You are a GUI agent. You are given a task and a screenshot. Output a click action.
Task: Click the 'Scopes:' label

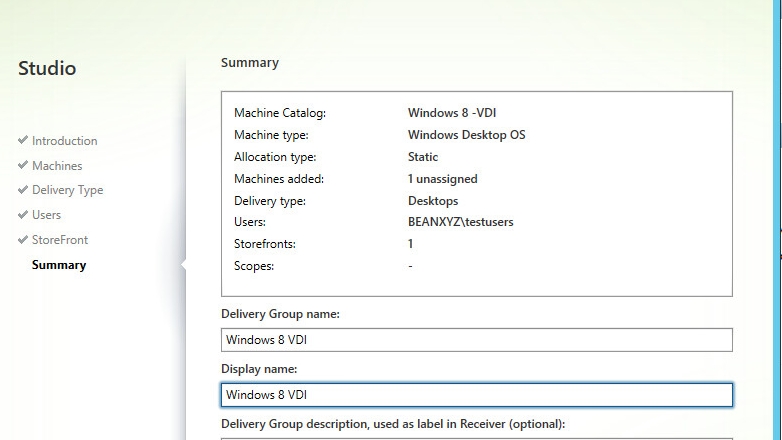pyautogui.click(x=254, y=266)
